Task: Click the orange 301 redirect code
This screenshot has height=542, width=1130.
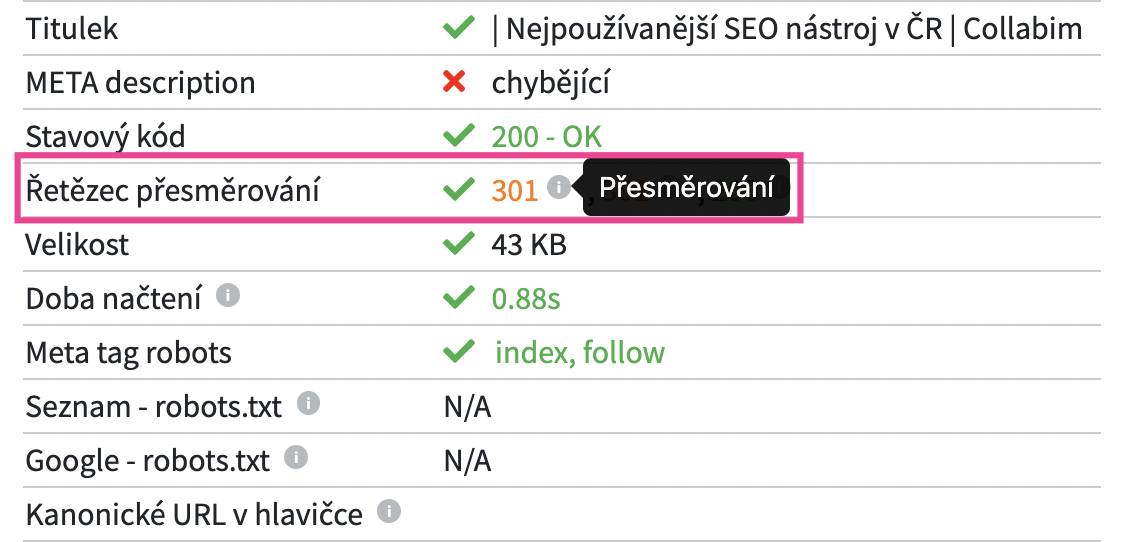Action: click(x=515, y=191)
